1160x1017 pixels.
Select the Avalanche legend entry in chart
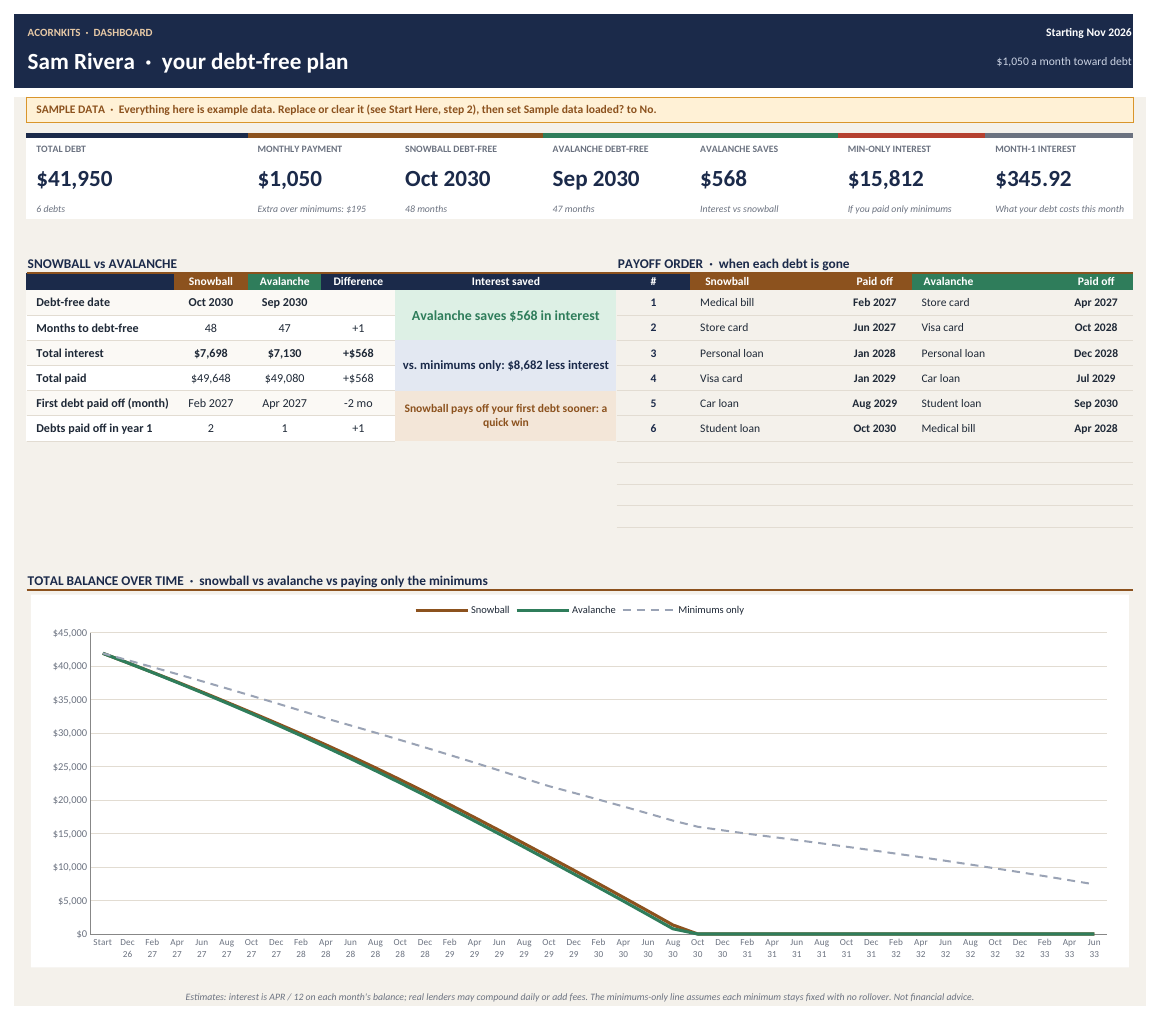point(566,609)
